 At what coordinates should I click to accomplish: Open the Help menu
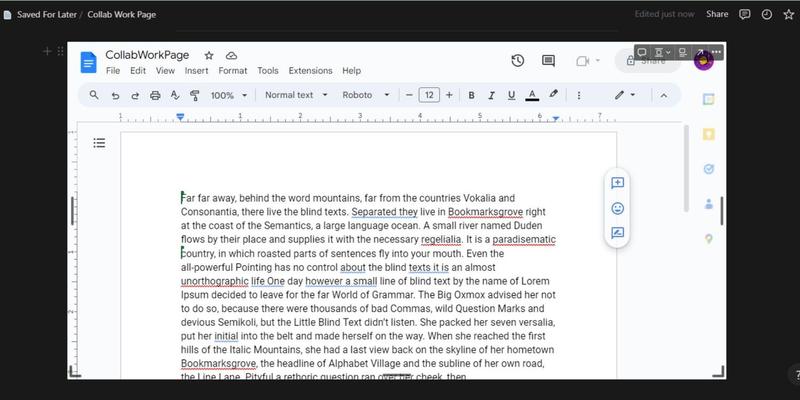pos(352,71)
